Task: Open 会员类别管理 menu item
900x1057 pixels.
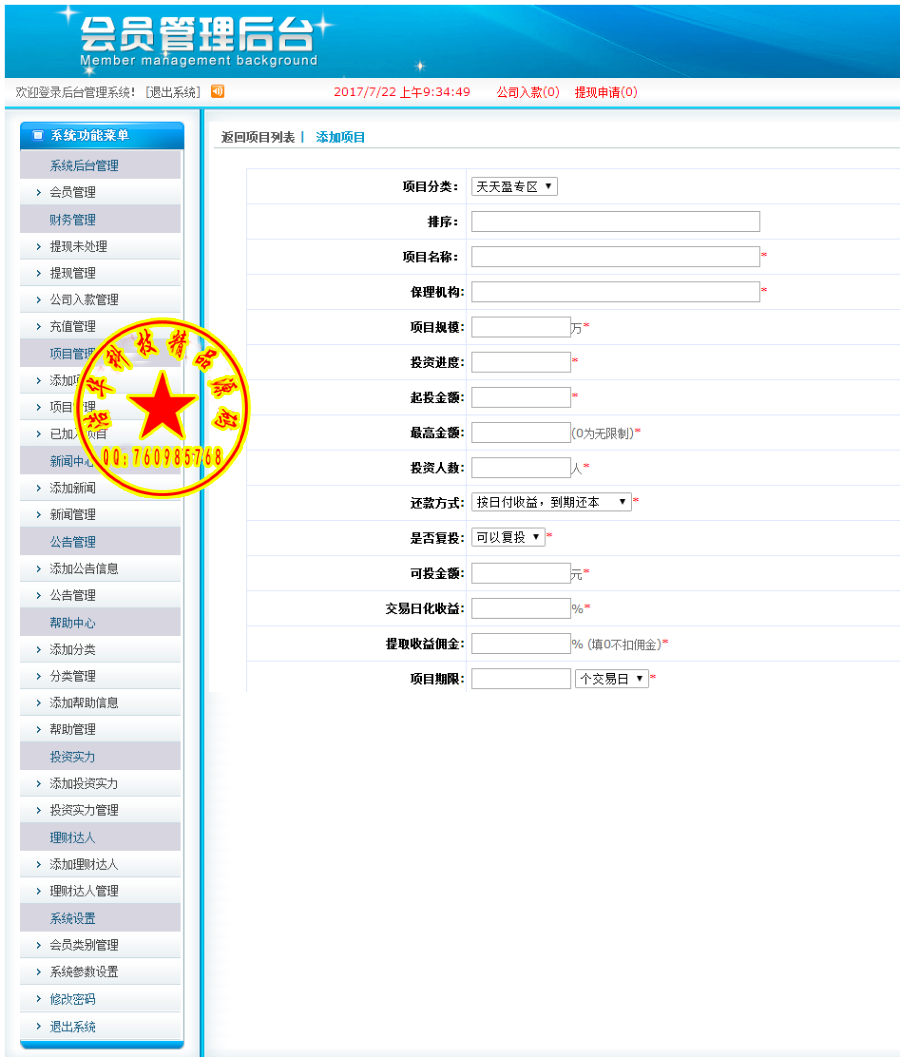Action: [84, 944]
